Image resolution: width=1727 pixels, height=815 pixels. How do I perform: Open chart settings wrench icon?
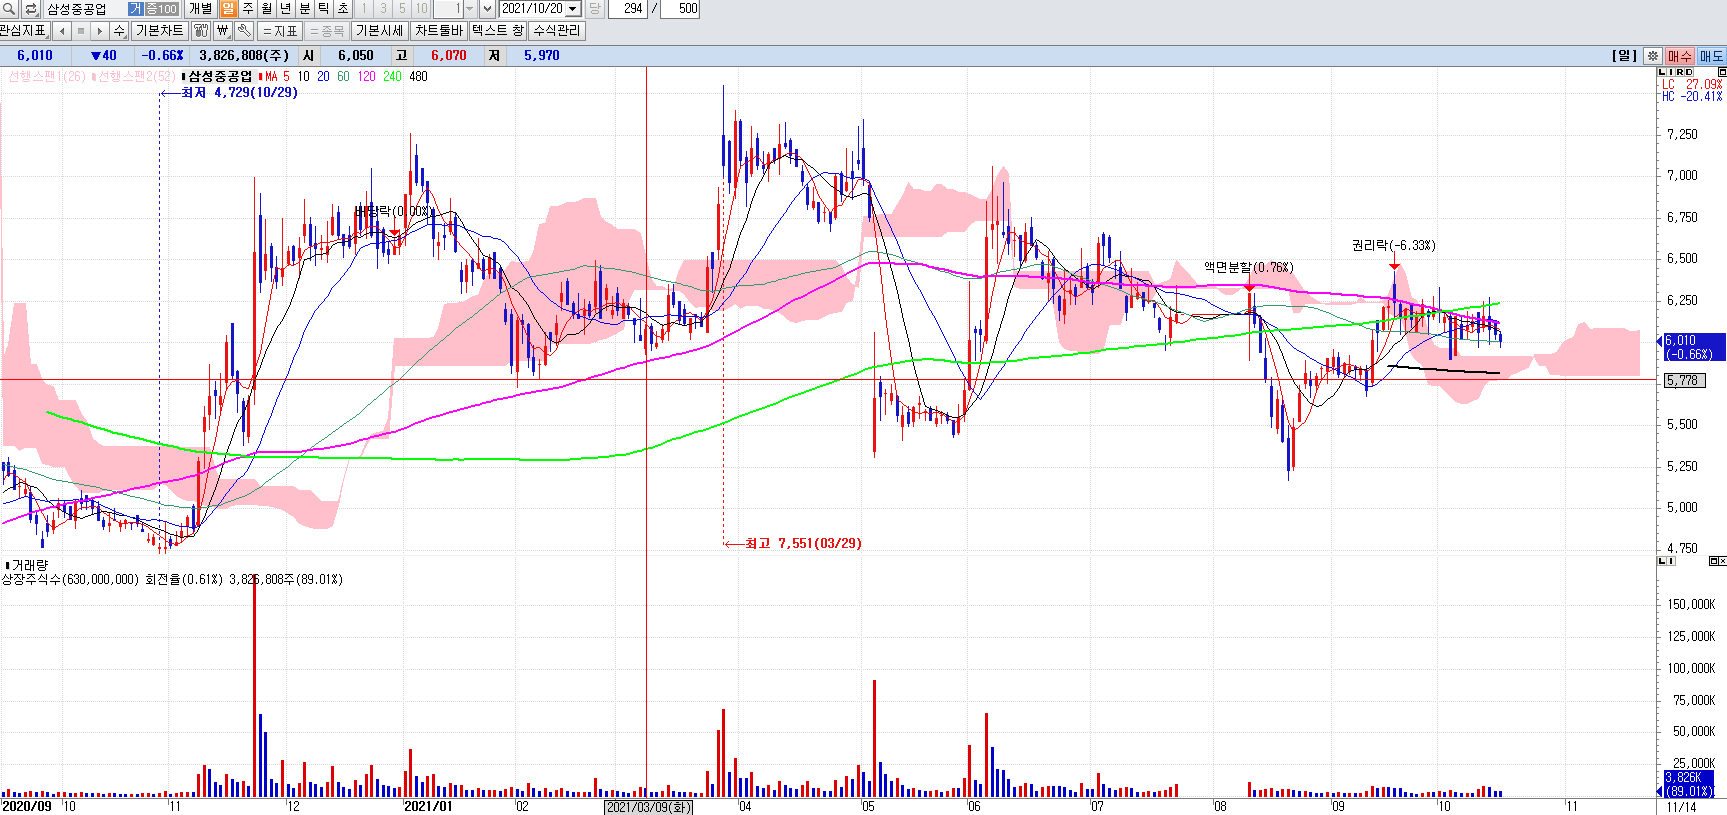[x=244, y=31]
